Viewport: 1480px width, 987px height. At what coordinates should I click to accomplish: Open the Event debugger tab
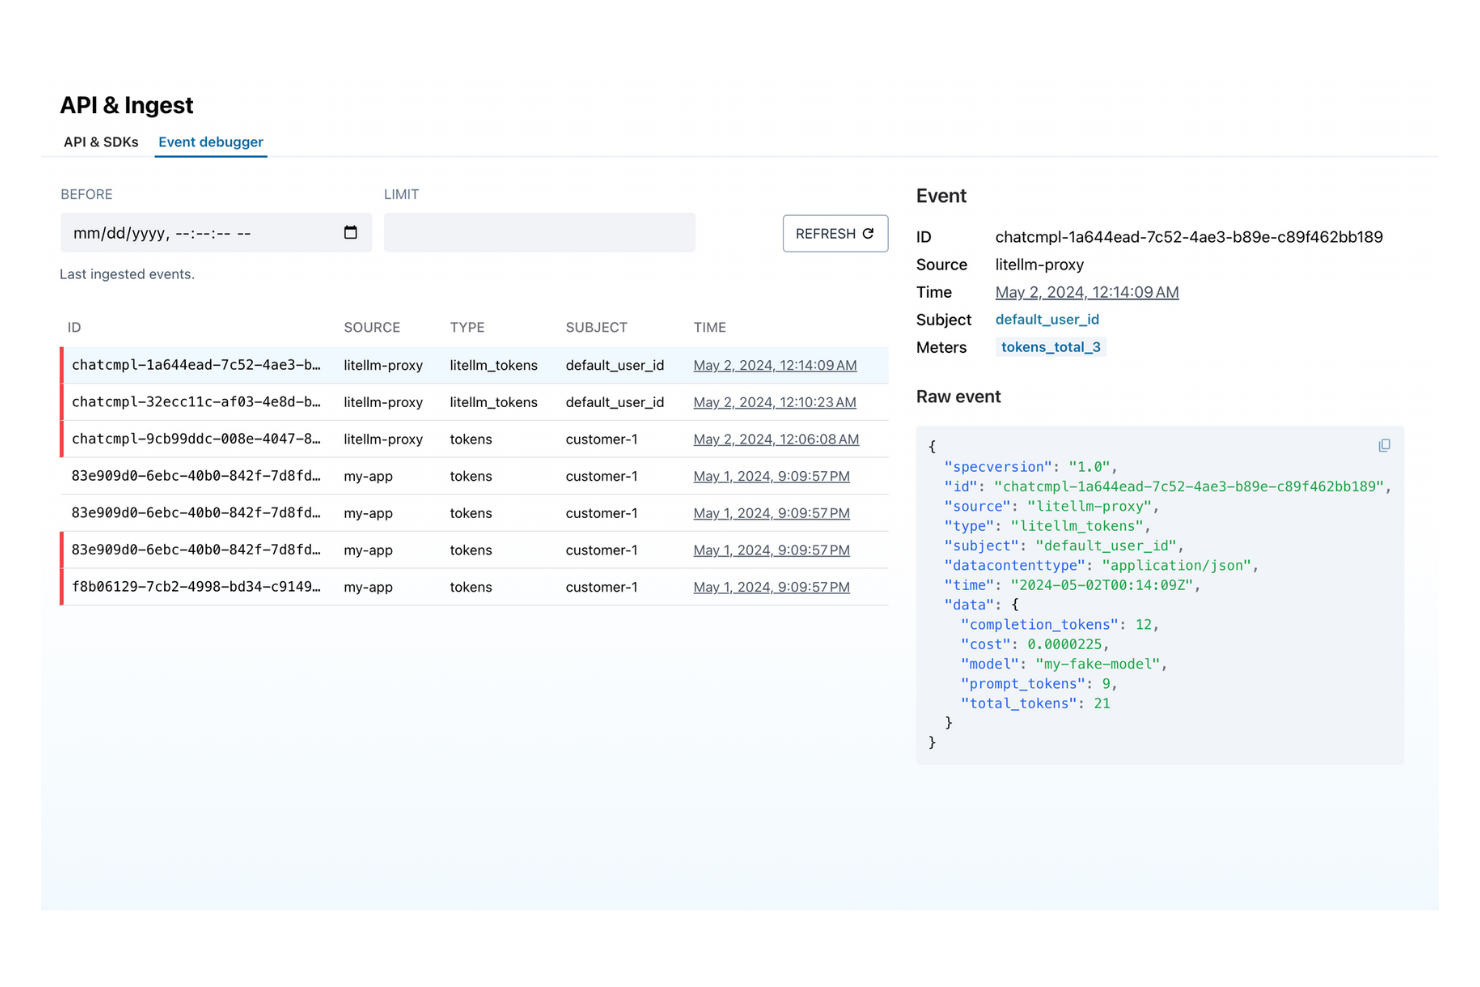coord(210,142)
